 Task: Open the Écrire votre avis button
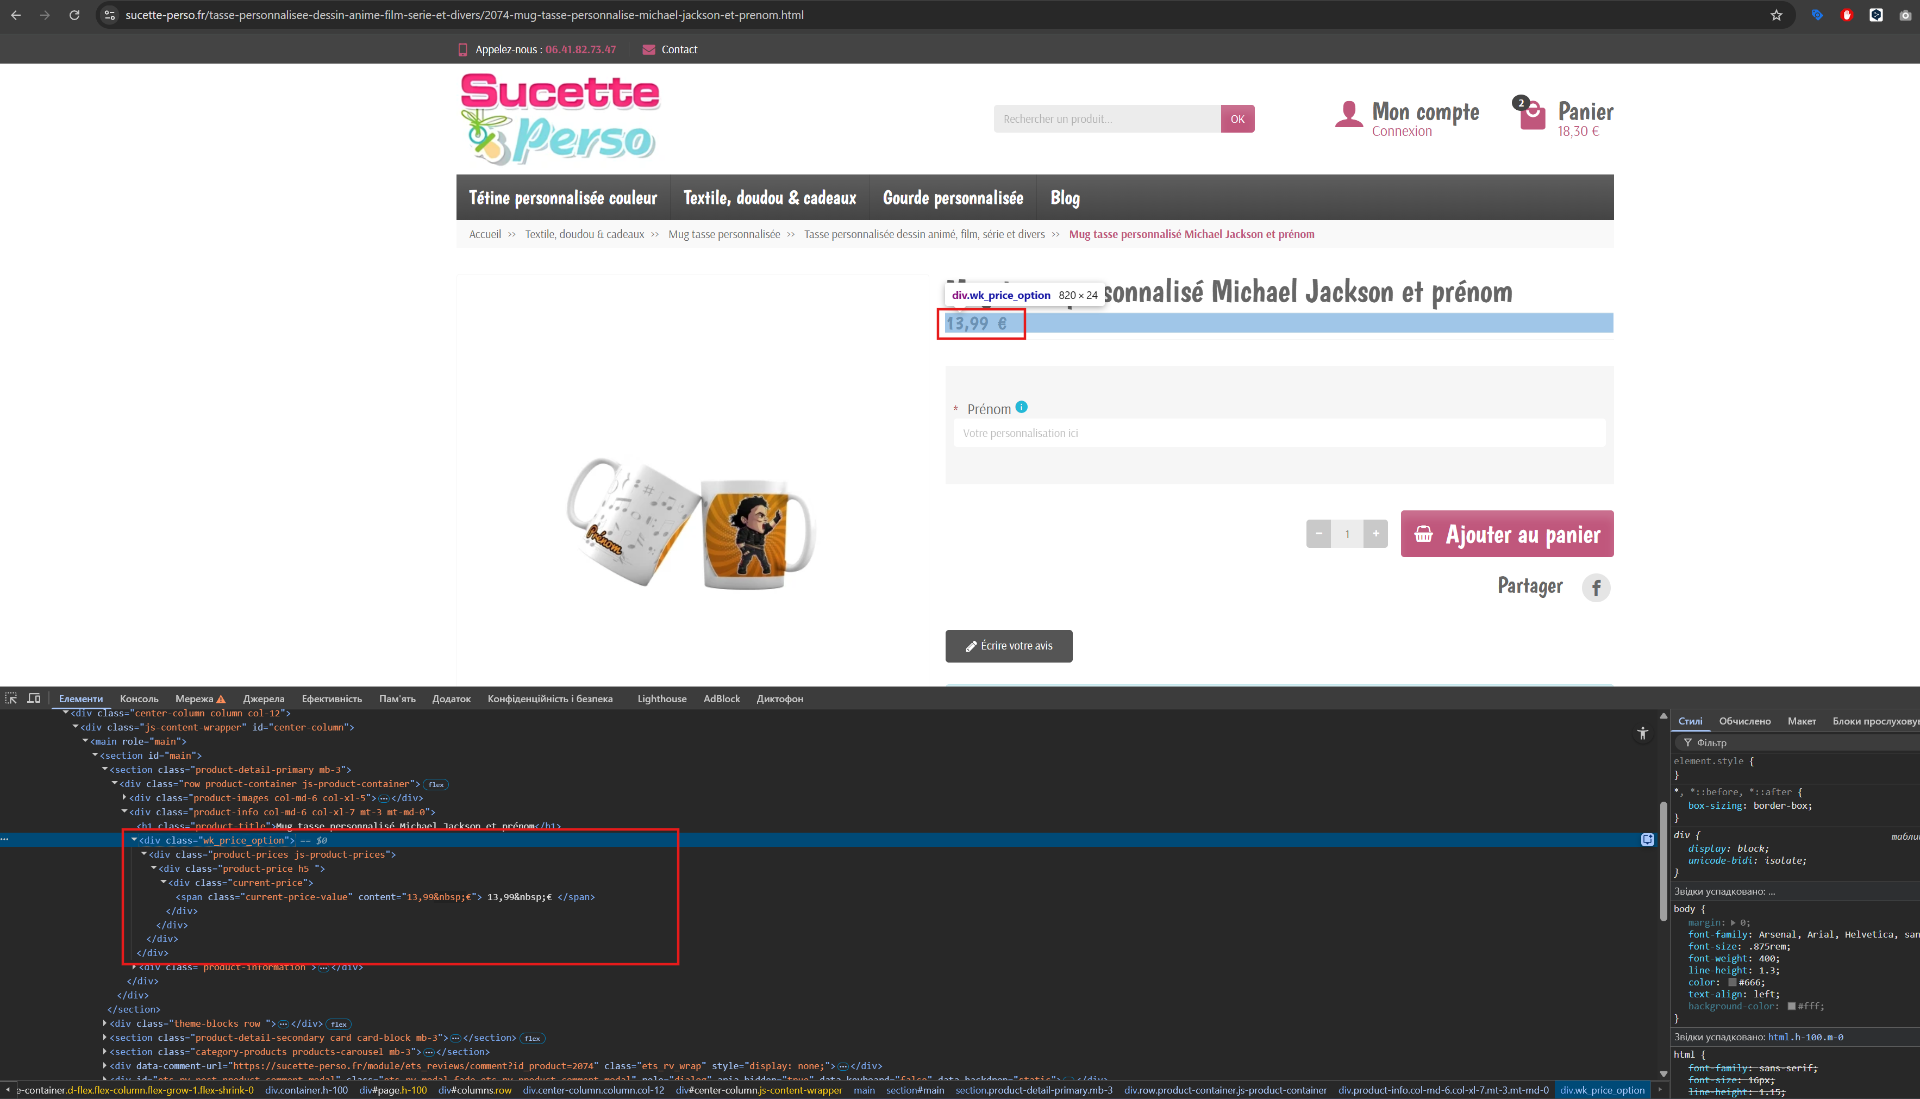[1008, 646]
